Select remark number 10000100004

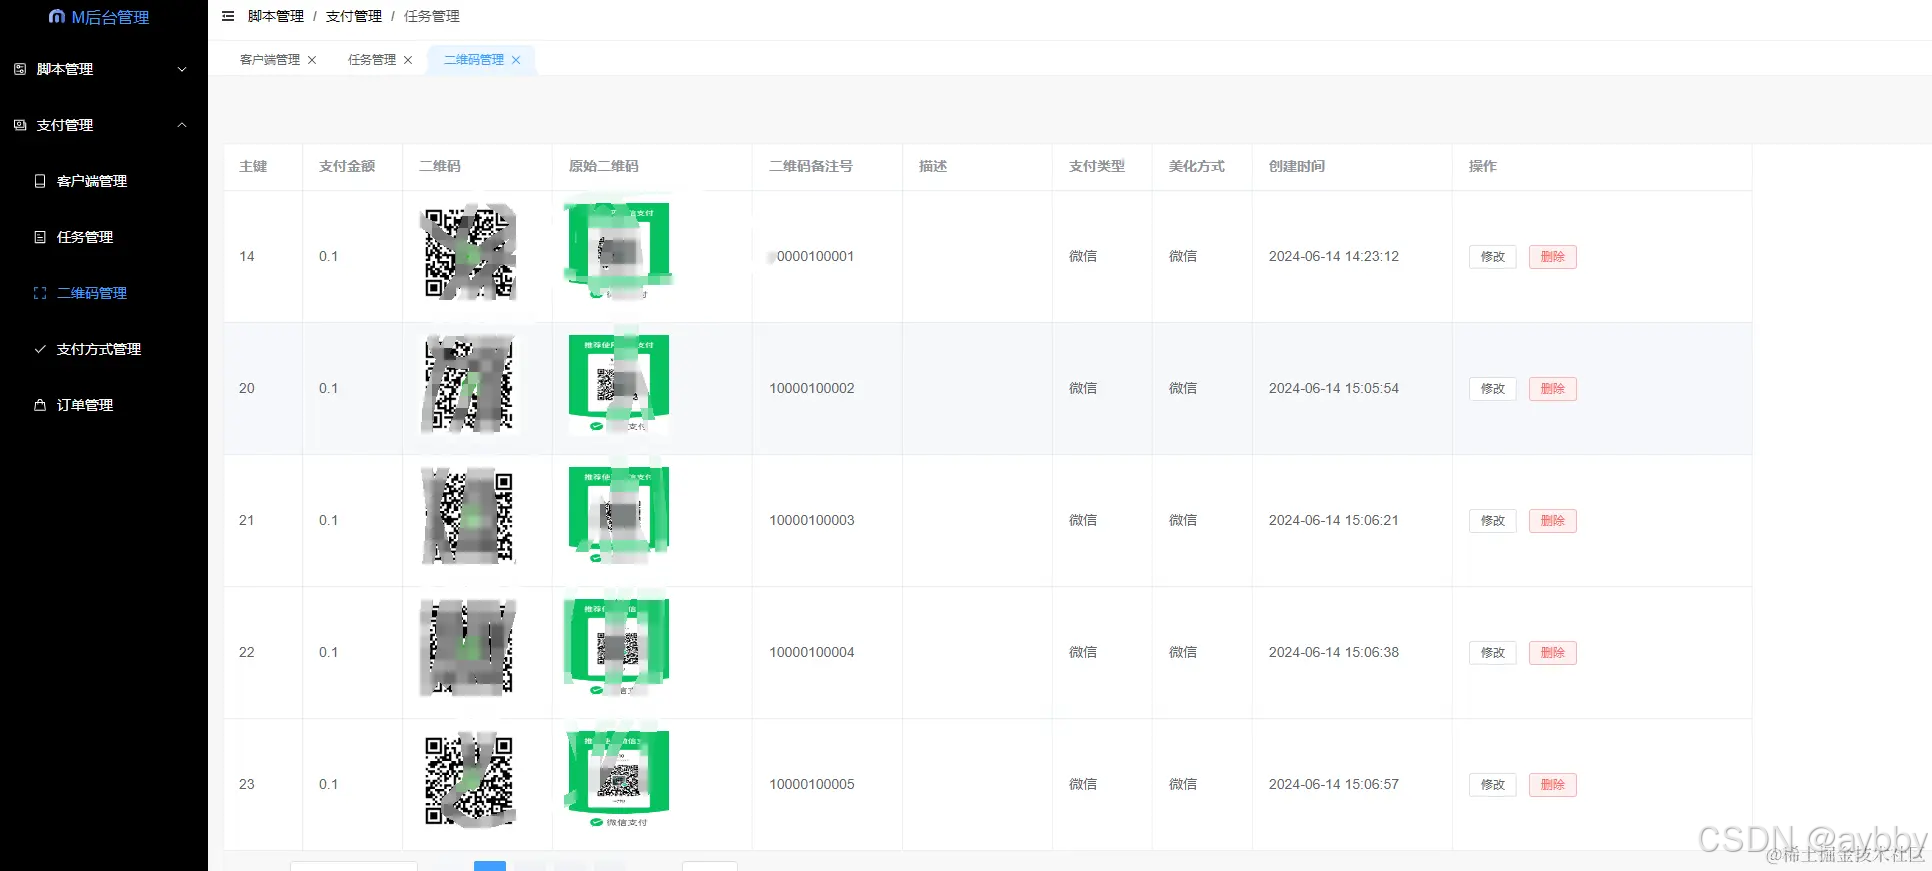[x=812, y=652]
